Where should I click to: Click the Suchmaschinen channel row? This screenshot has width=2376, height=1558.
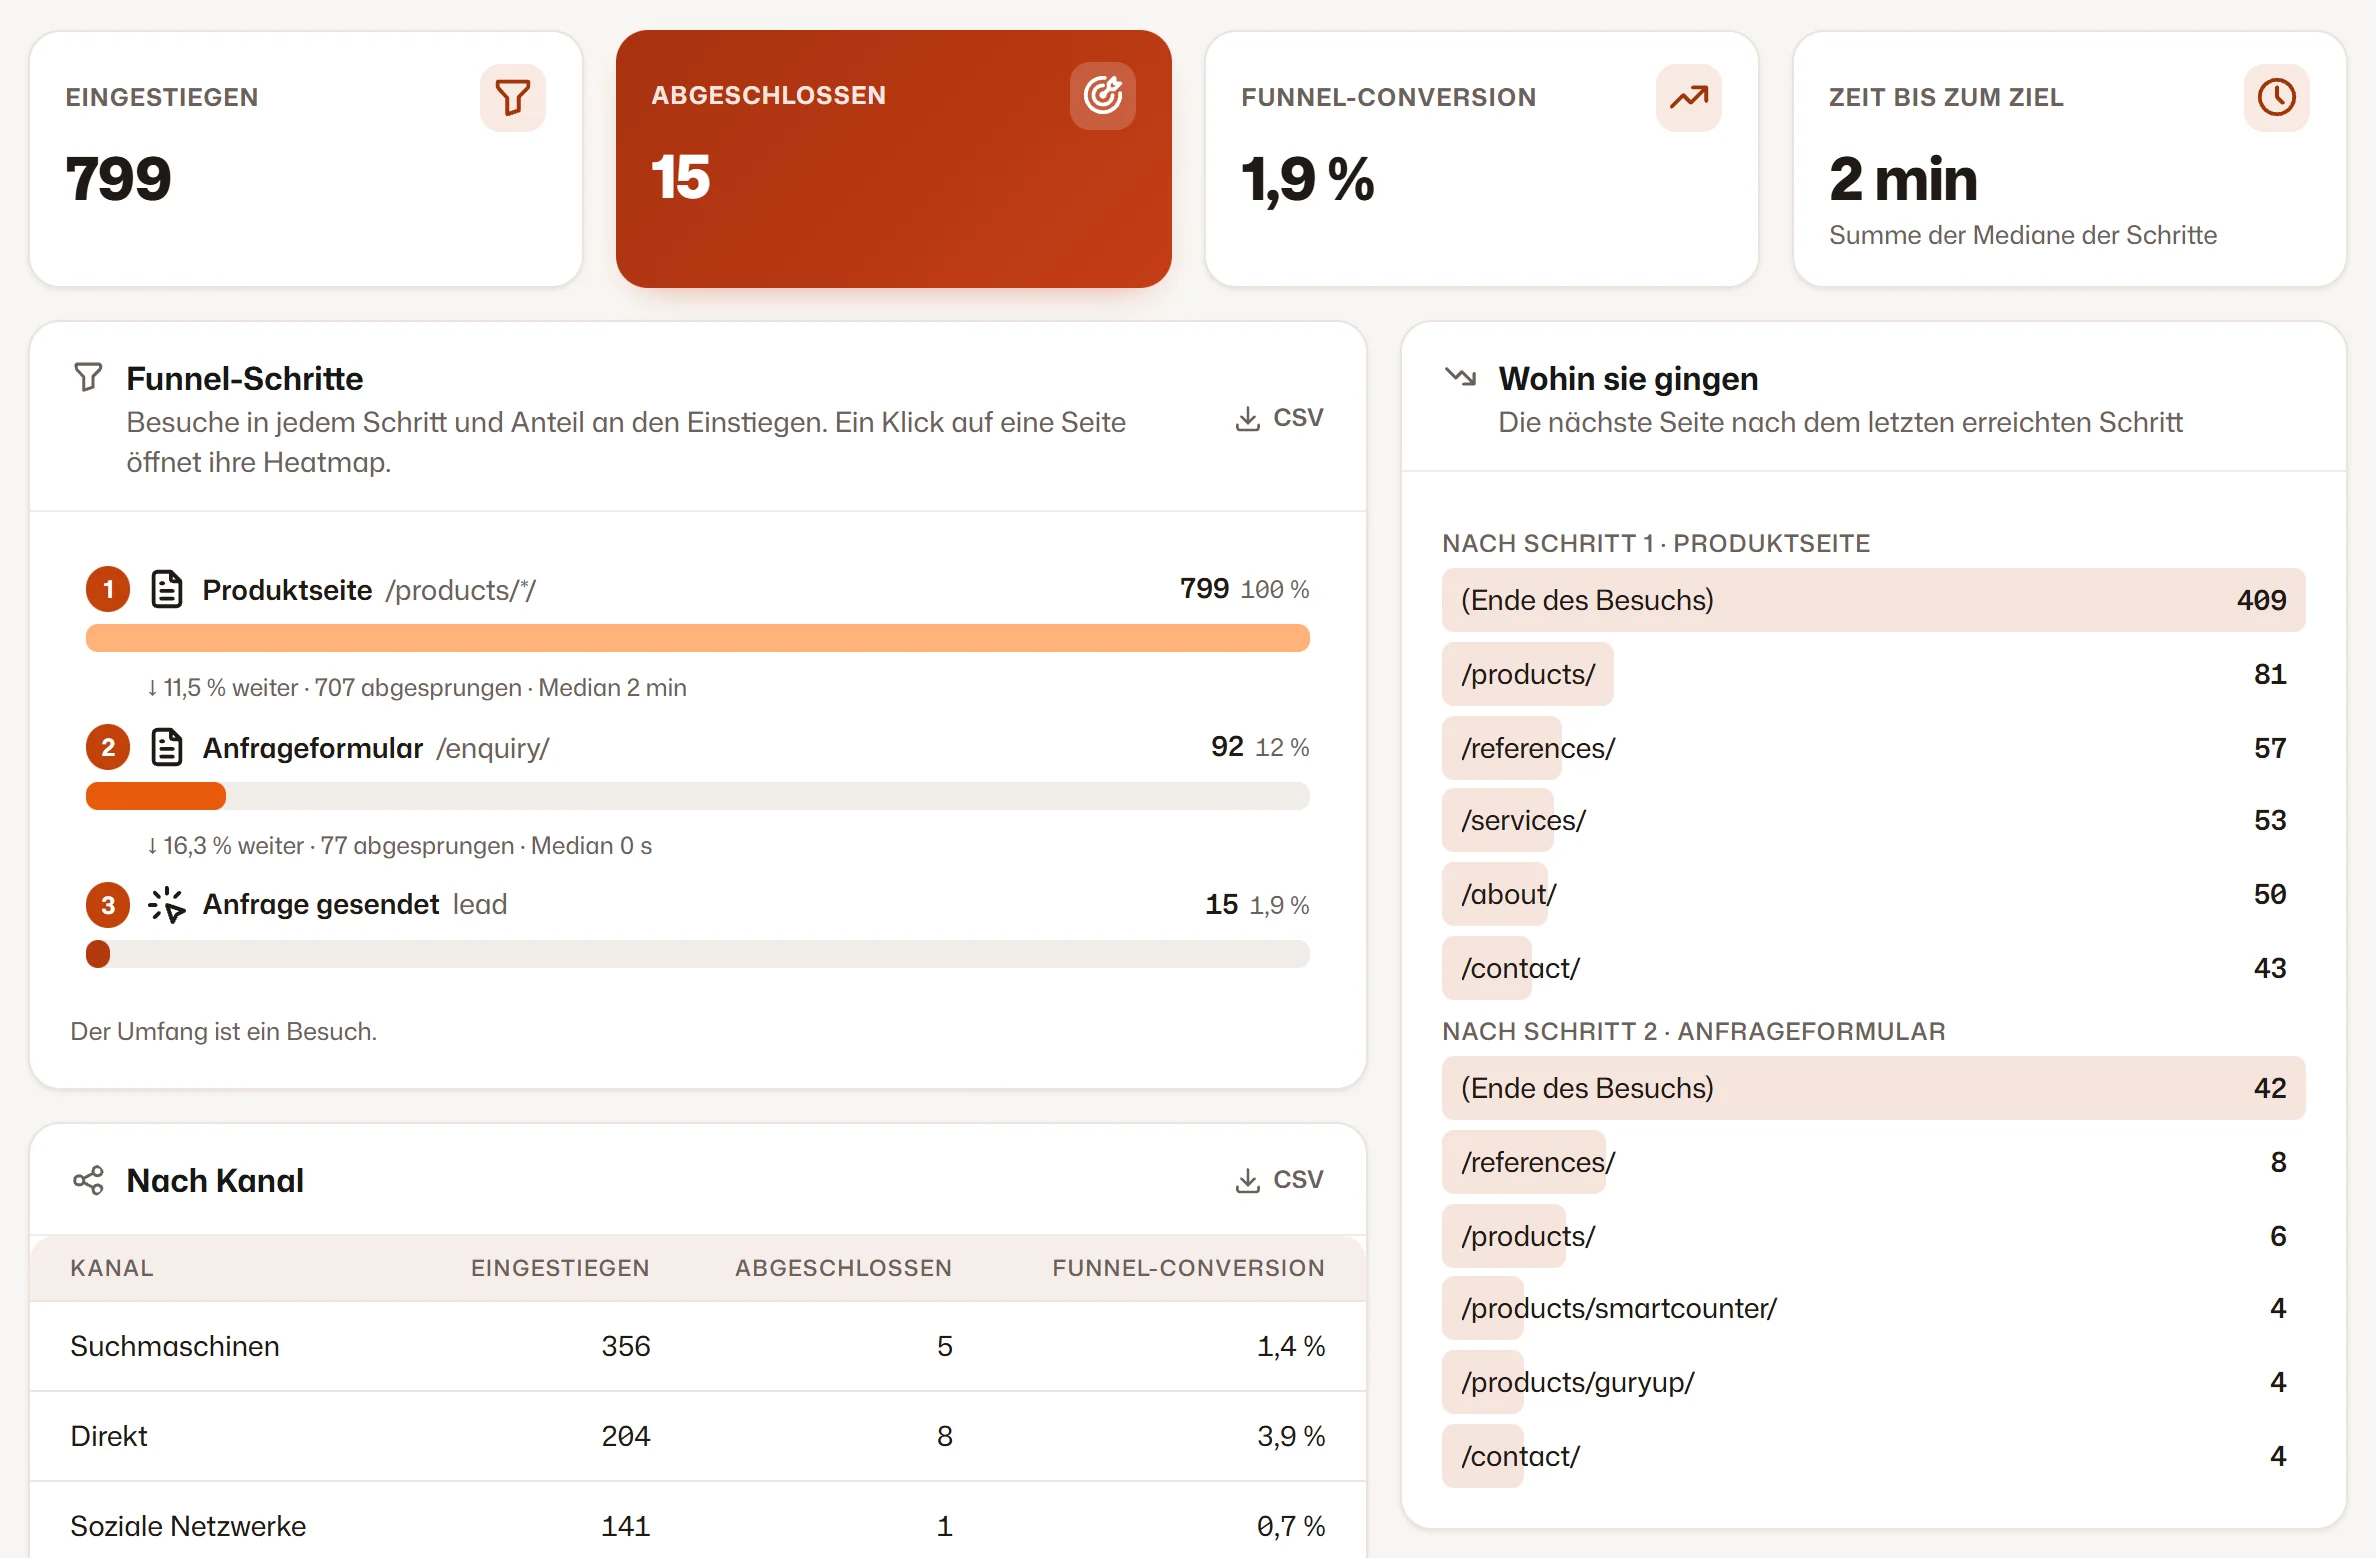point(697,1346)
